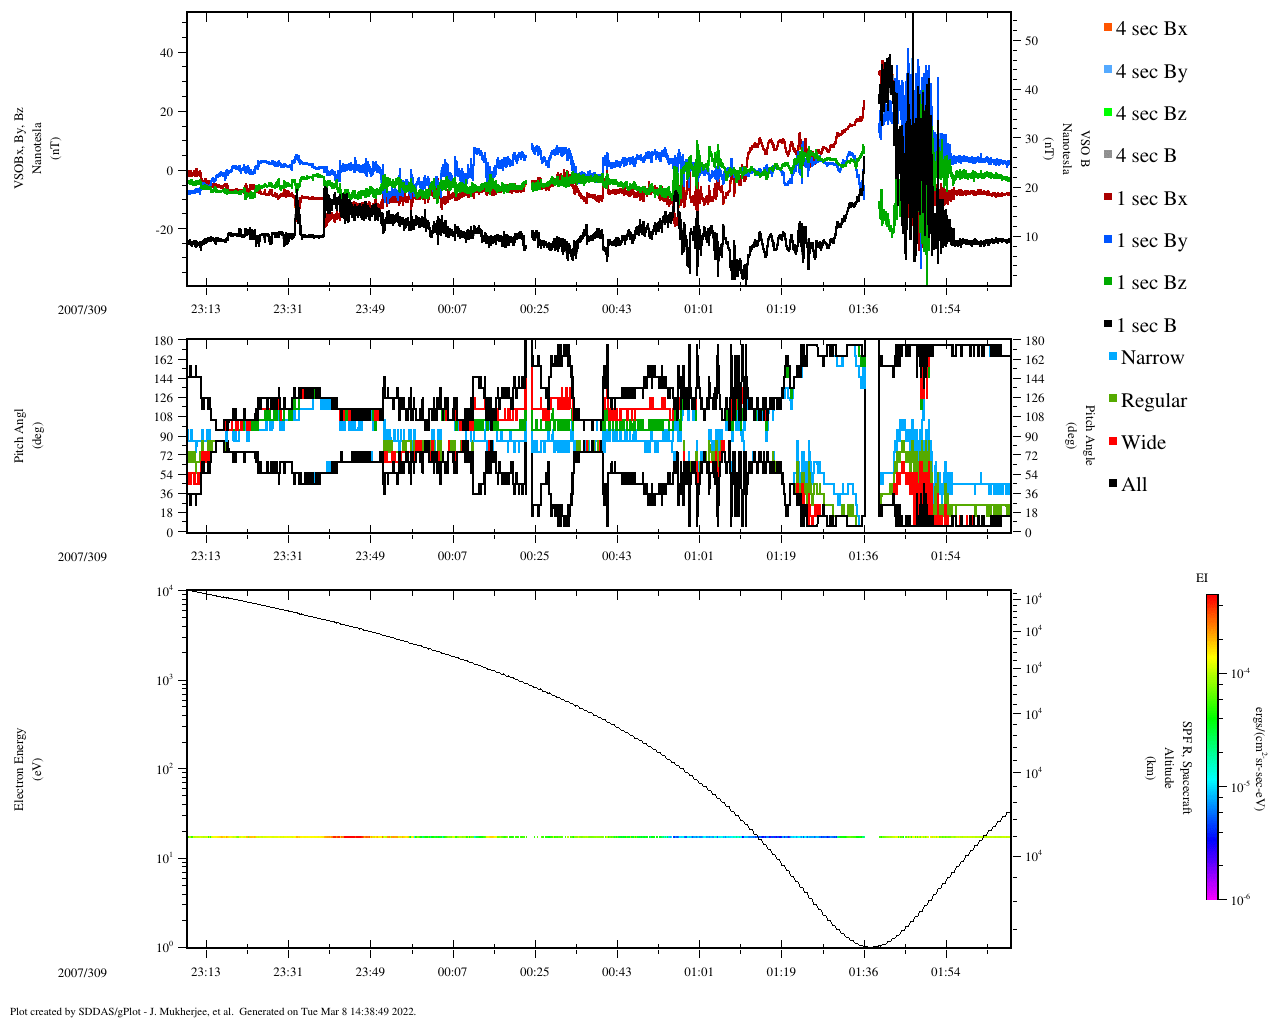Click 23:13 tick on the magnetic field panel
The image size is (1280, 1024).
coord(206,309)
